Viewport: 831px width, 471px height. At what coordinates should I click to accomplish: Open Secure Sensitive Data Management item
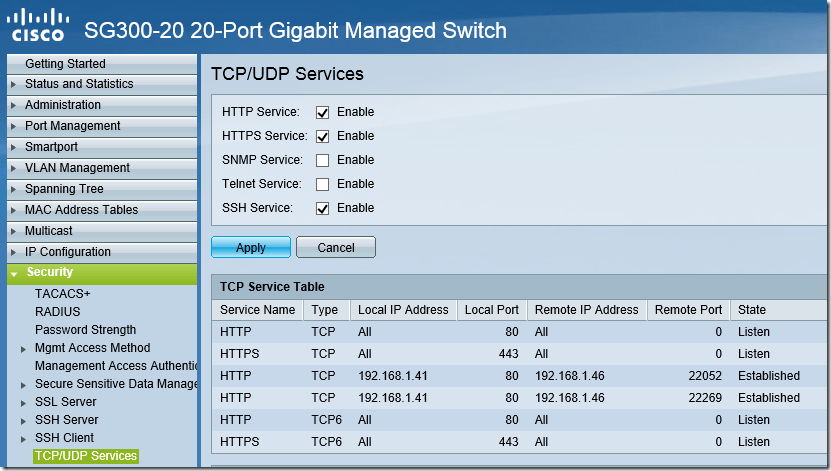click(116, 384)
